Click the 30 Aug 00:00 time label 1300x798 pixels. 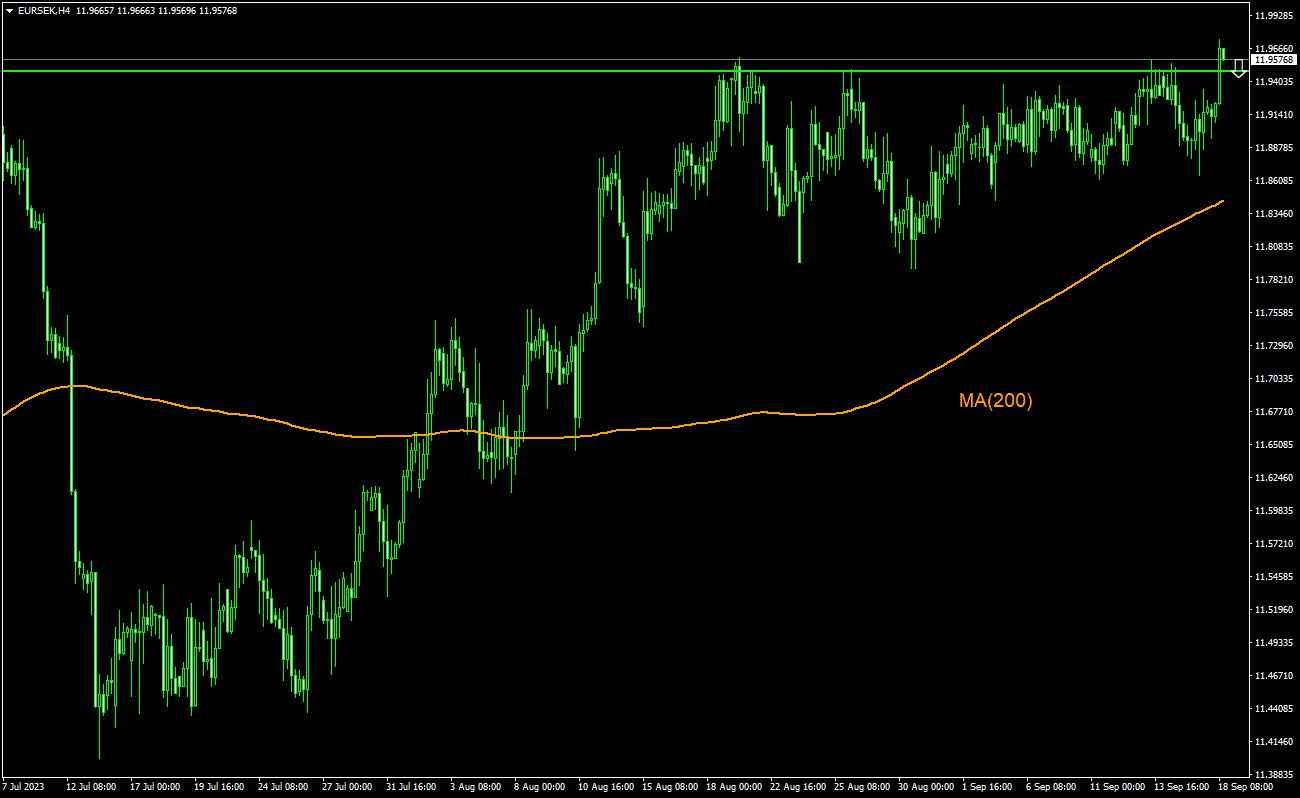[x=925, y=787]
